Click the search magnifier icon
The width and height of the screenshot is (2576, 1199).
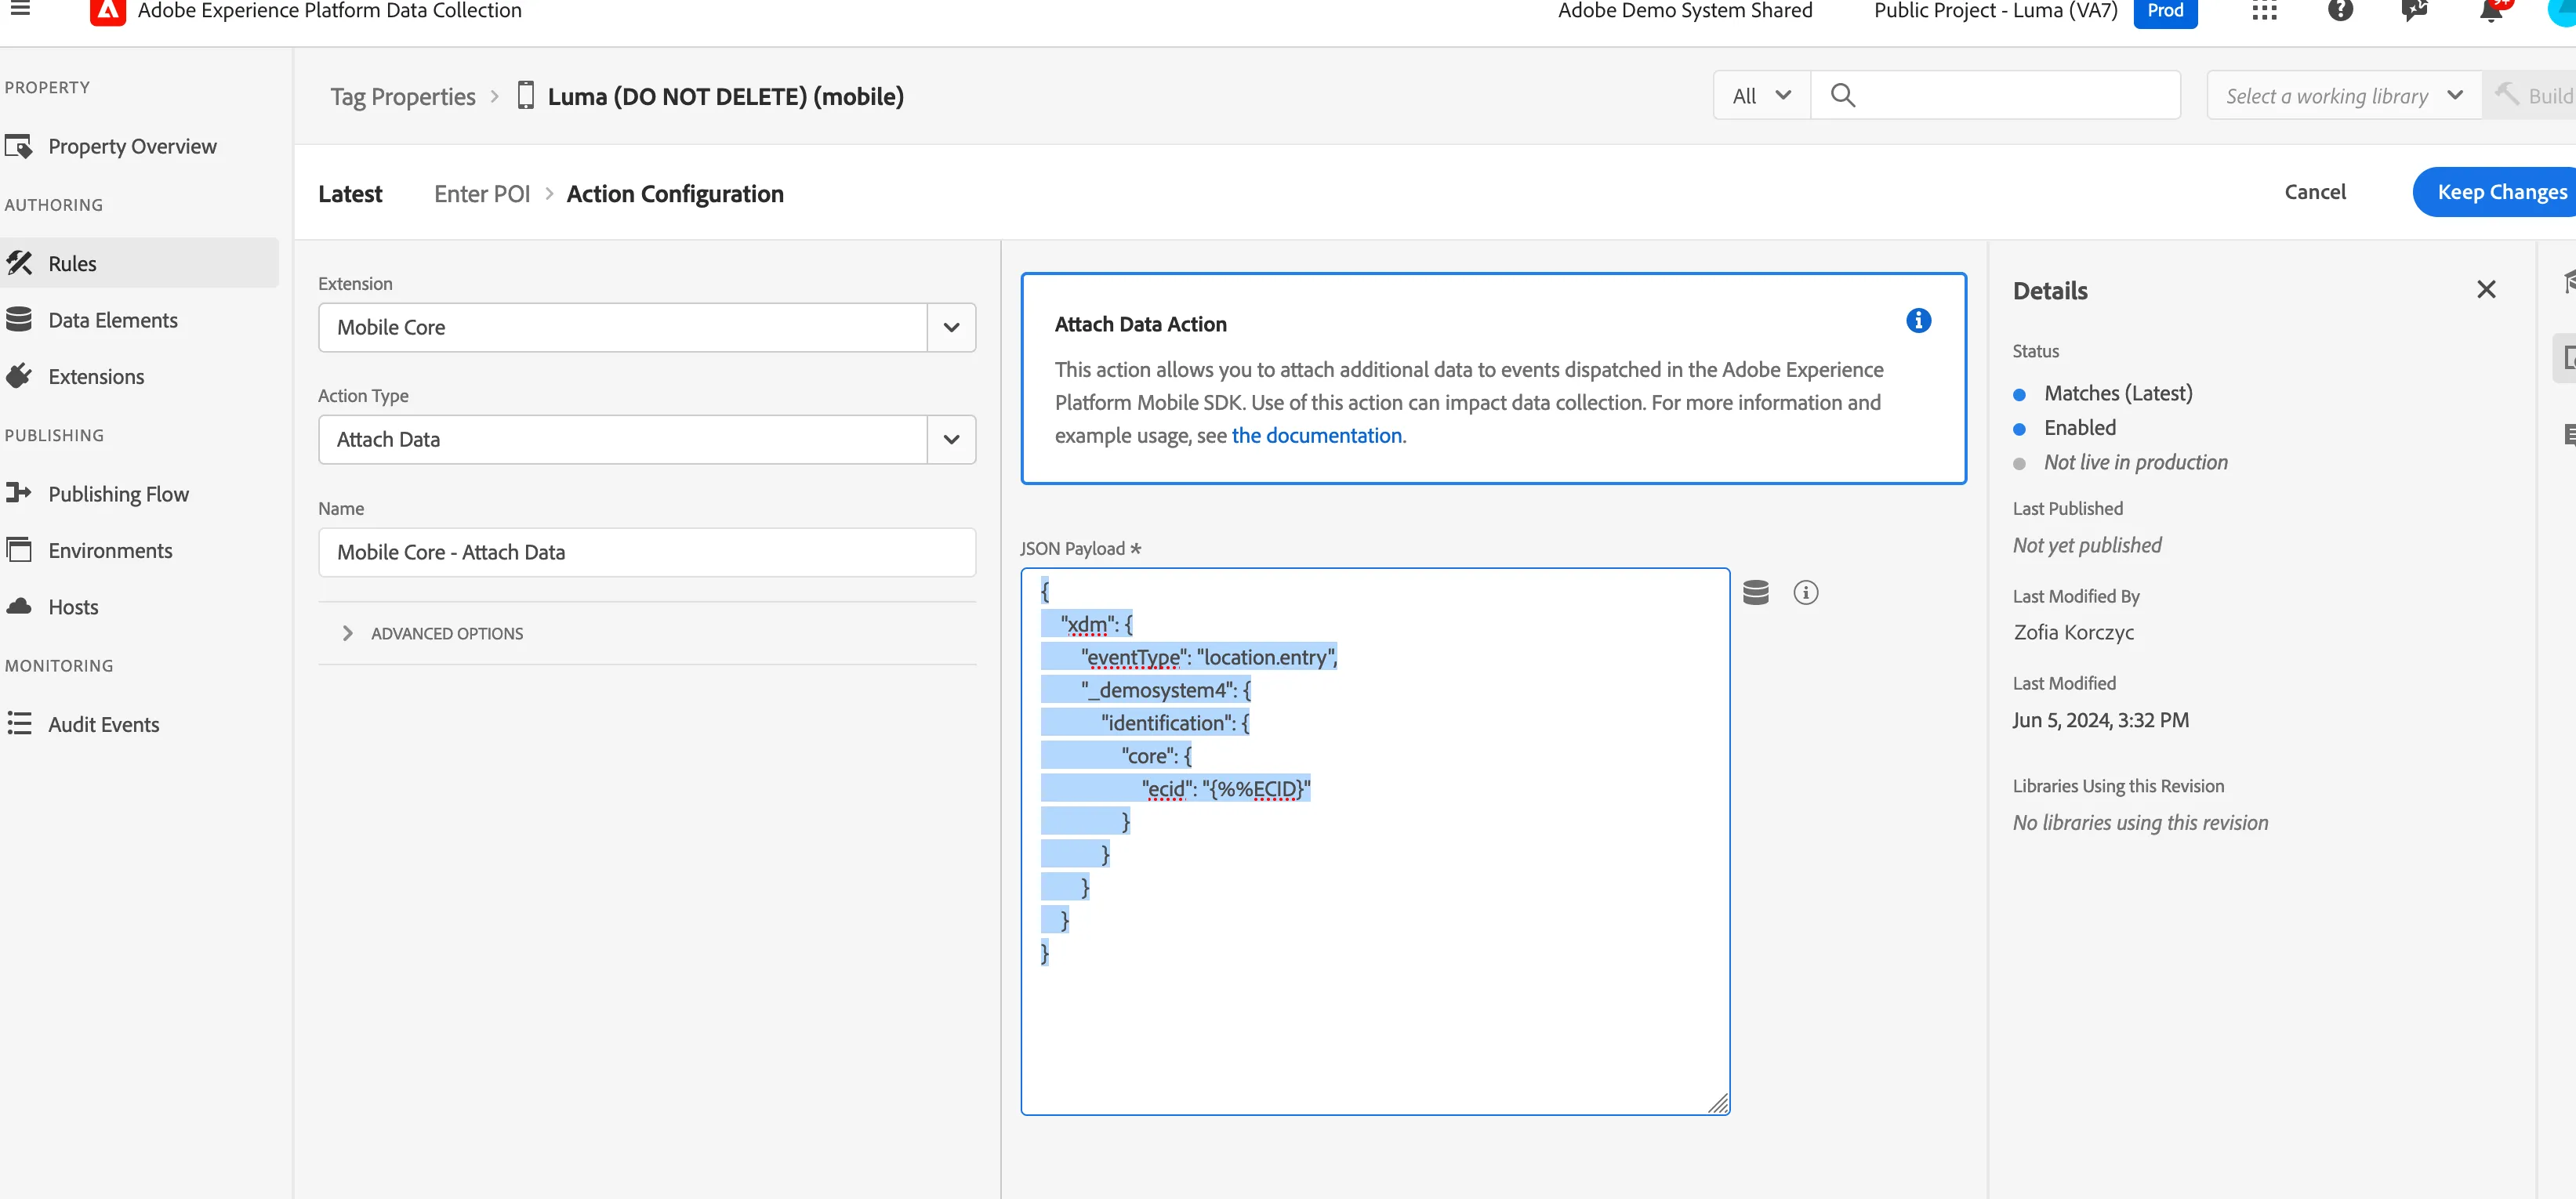click(1842, 95)
